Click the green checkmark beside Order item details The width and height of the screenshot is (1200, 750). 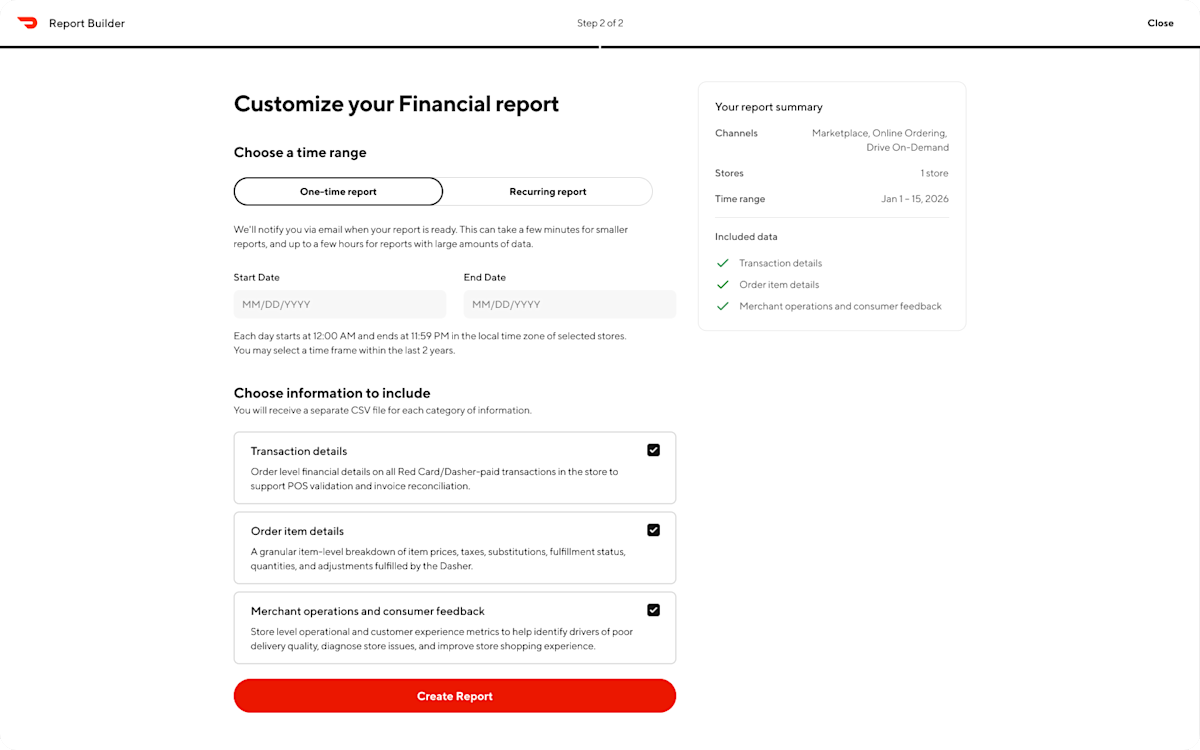722,284
